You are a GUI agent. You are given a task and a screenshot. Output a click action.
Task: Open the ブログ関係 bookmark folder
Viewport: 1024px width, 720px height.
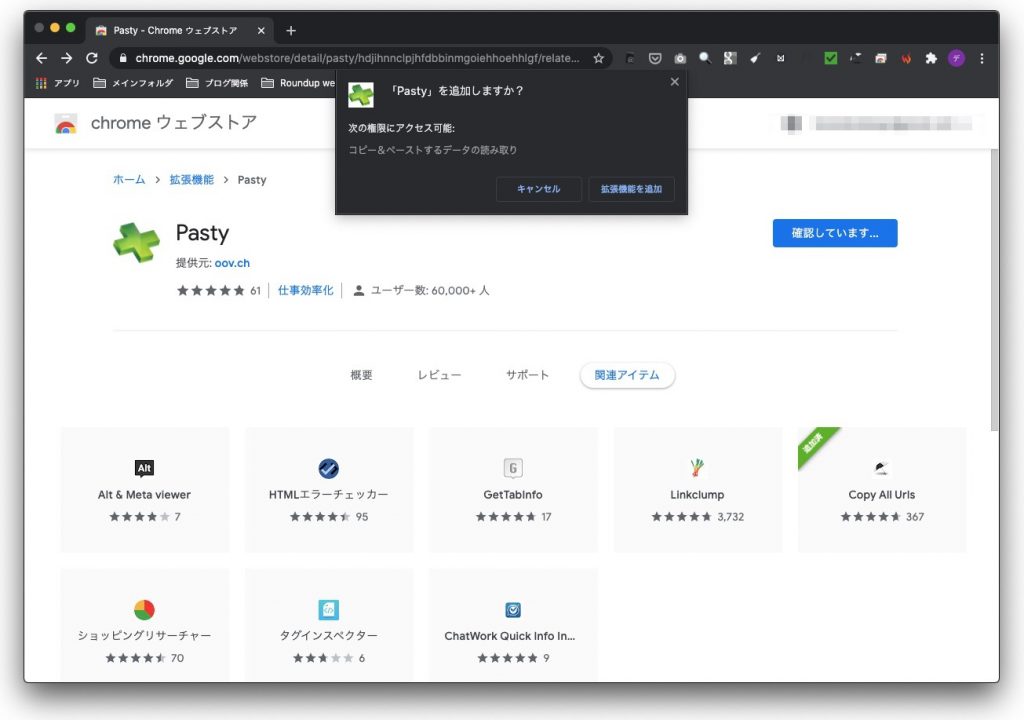(x=217, y=83)
